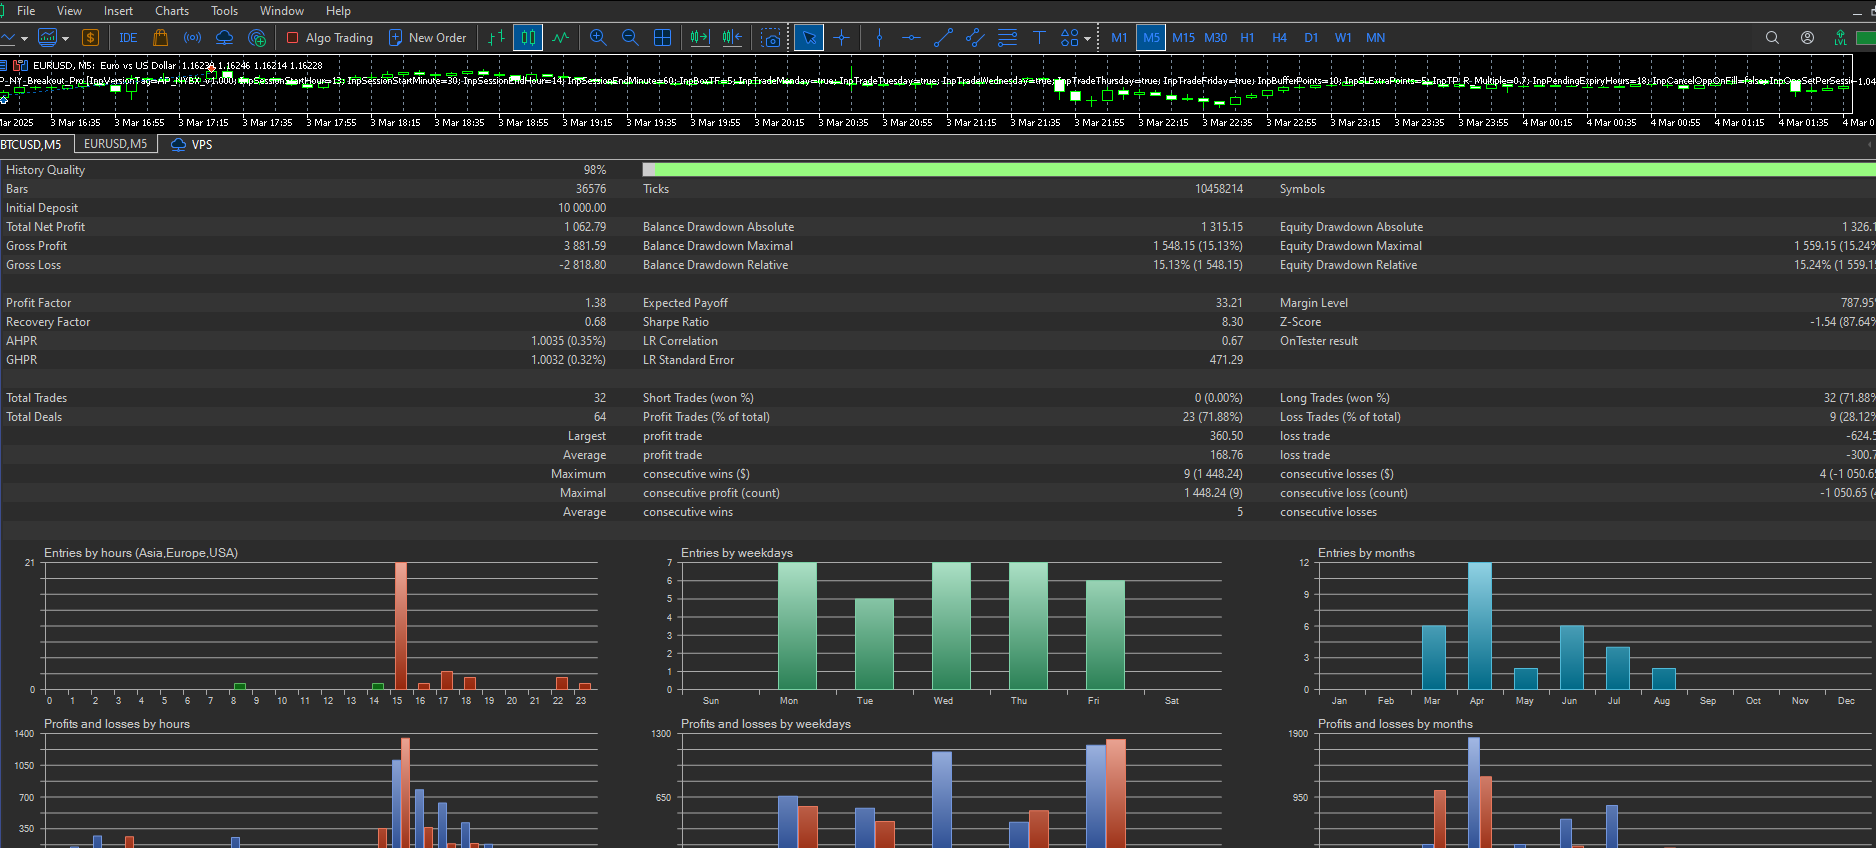Set timeframe to M15
The width and height of the screenshot is (1876, 848).
[x=1183, y=38]
